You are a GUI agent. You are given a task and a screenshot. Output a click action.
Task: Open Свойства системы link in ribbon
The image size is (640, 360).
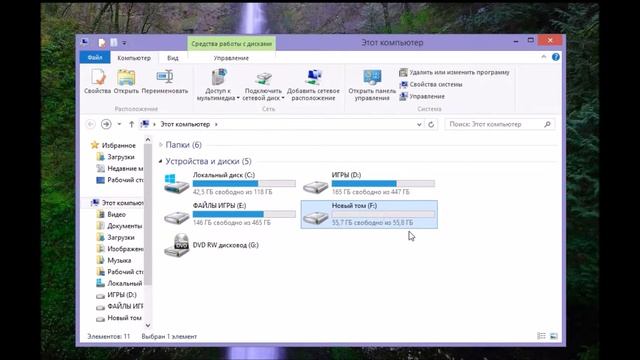tap(431, 84)
